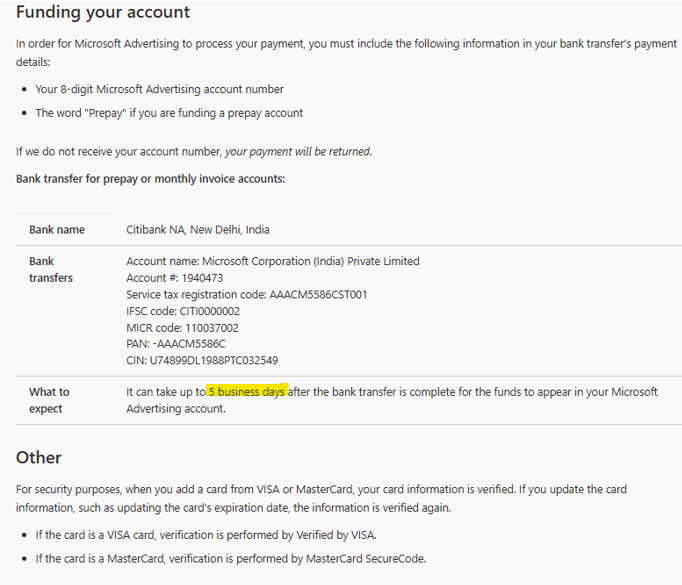Click the bold 'Bank transfer for prepay' line
This screenshot has width=682, height=585.
[150, 179]
